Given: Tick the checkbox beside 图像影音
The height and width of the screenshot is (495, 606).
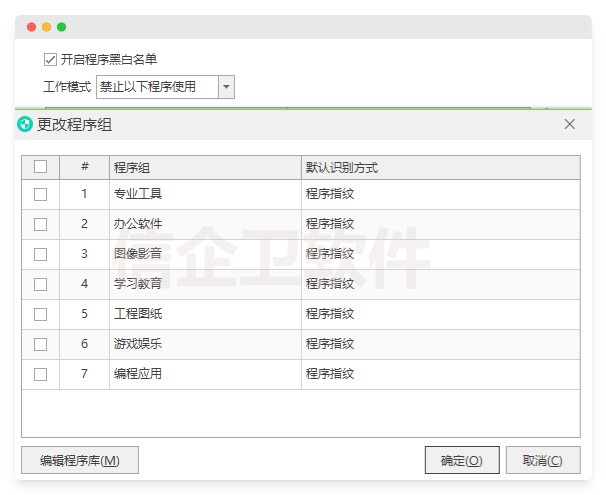Looking at the screenshot, I should (40, 254).
